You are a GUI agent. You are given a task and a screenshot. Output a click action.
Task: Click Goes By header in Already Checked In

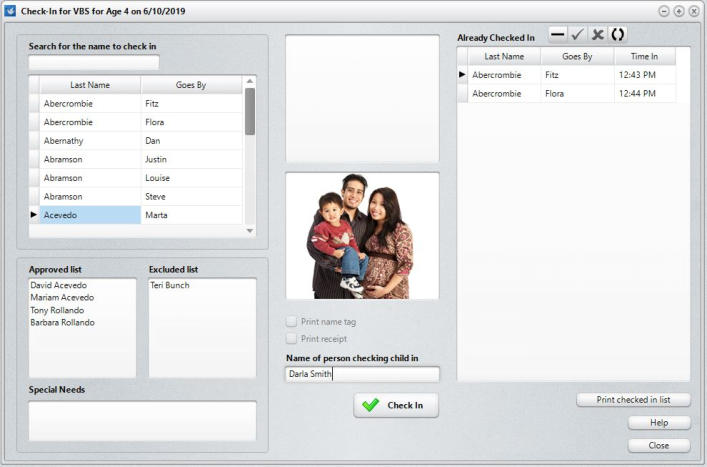click(x=577, y=56)
